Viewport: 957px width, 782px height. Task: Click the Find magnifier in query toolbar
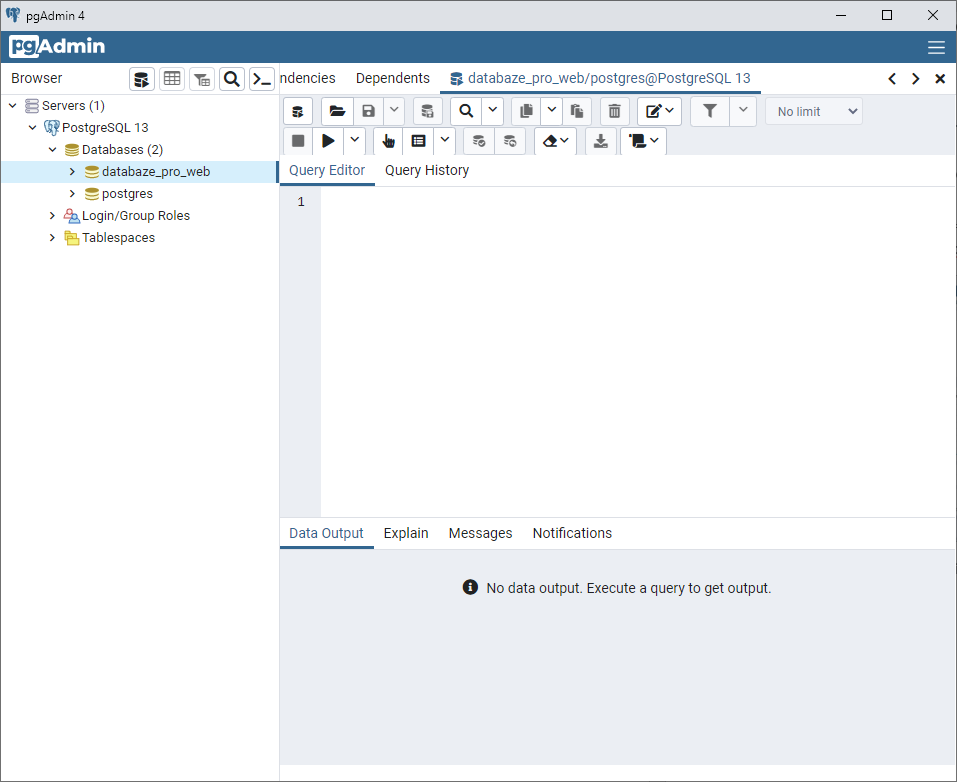(x=466, y=111)
